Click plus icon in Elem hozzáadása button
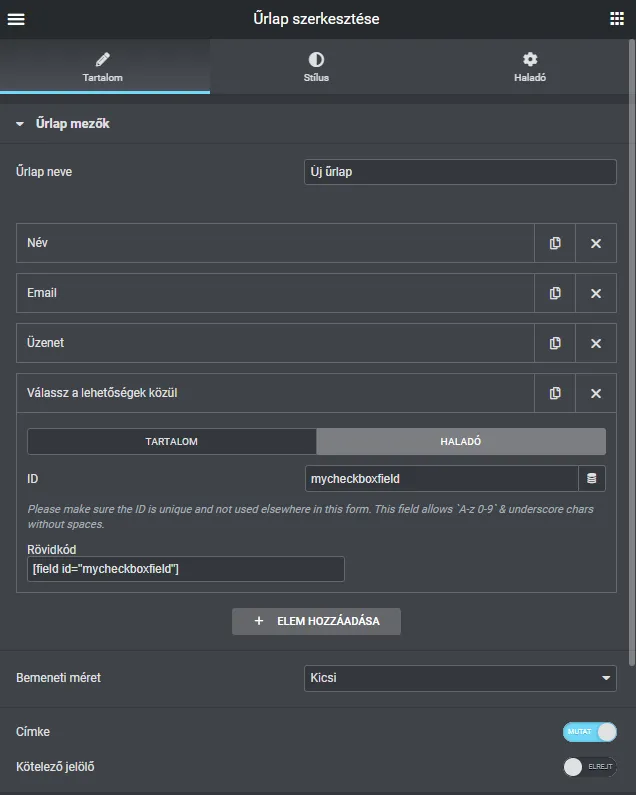Image resolution: width=636 pixels, height=795 pixels. click(259, 621)
